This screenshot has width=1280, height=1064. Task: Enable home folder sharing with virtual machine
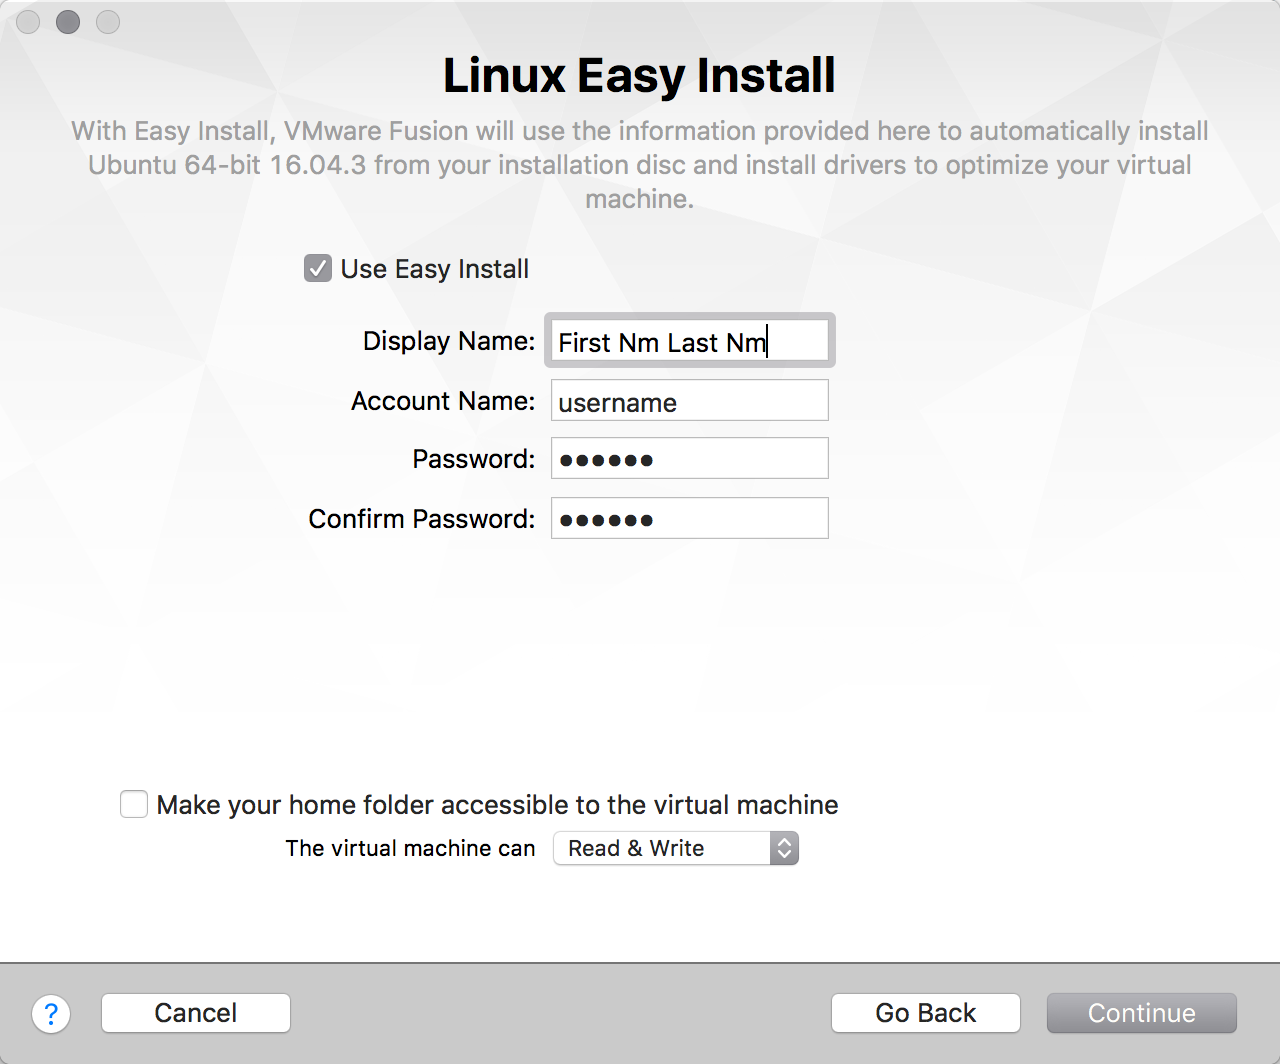click(134, 804)
